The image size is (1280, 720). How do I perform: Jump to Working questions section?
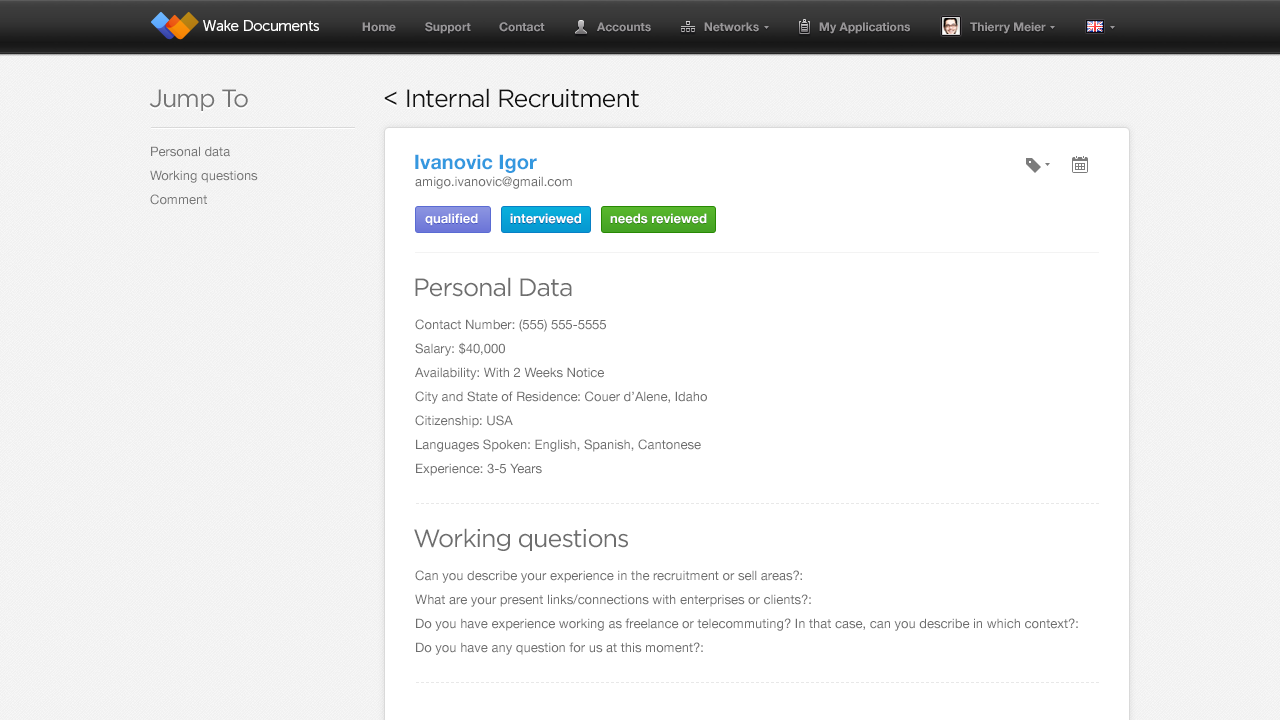pyautogui.click(x=204, y=176)
